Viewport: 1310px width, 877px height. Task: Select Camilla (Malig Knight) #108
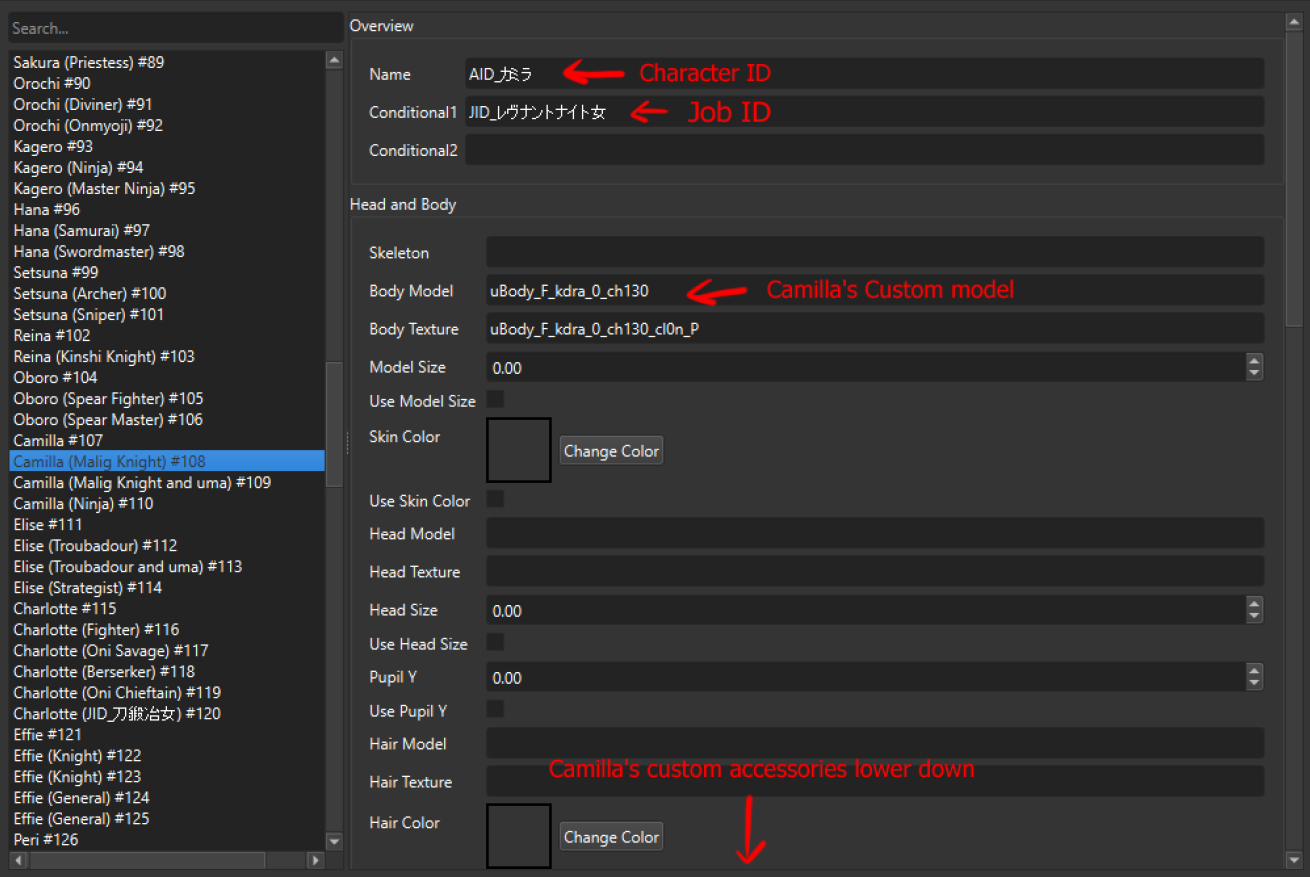click(x=167, y=461)
